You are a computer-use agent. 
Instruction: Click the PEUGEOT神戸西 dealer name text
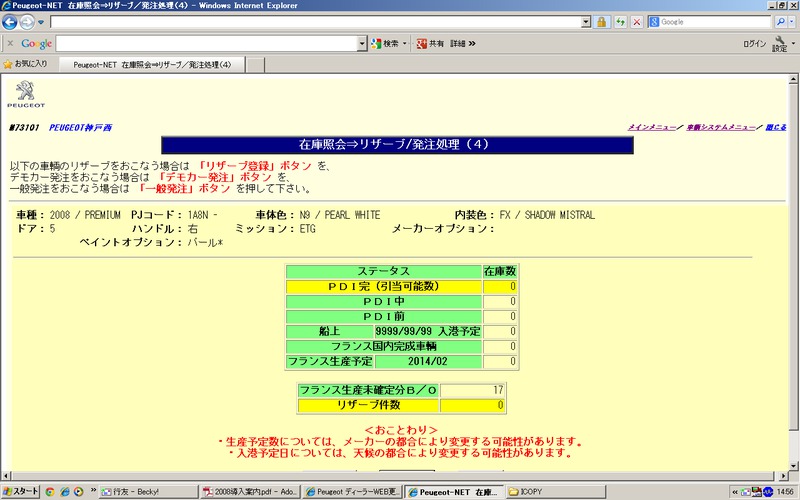click(80, 128)
